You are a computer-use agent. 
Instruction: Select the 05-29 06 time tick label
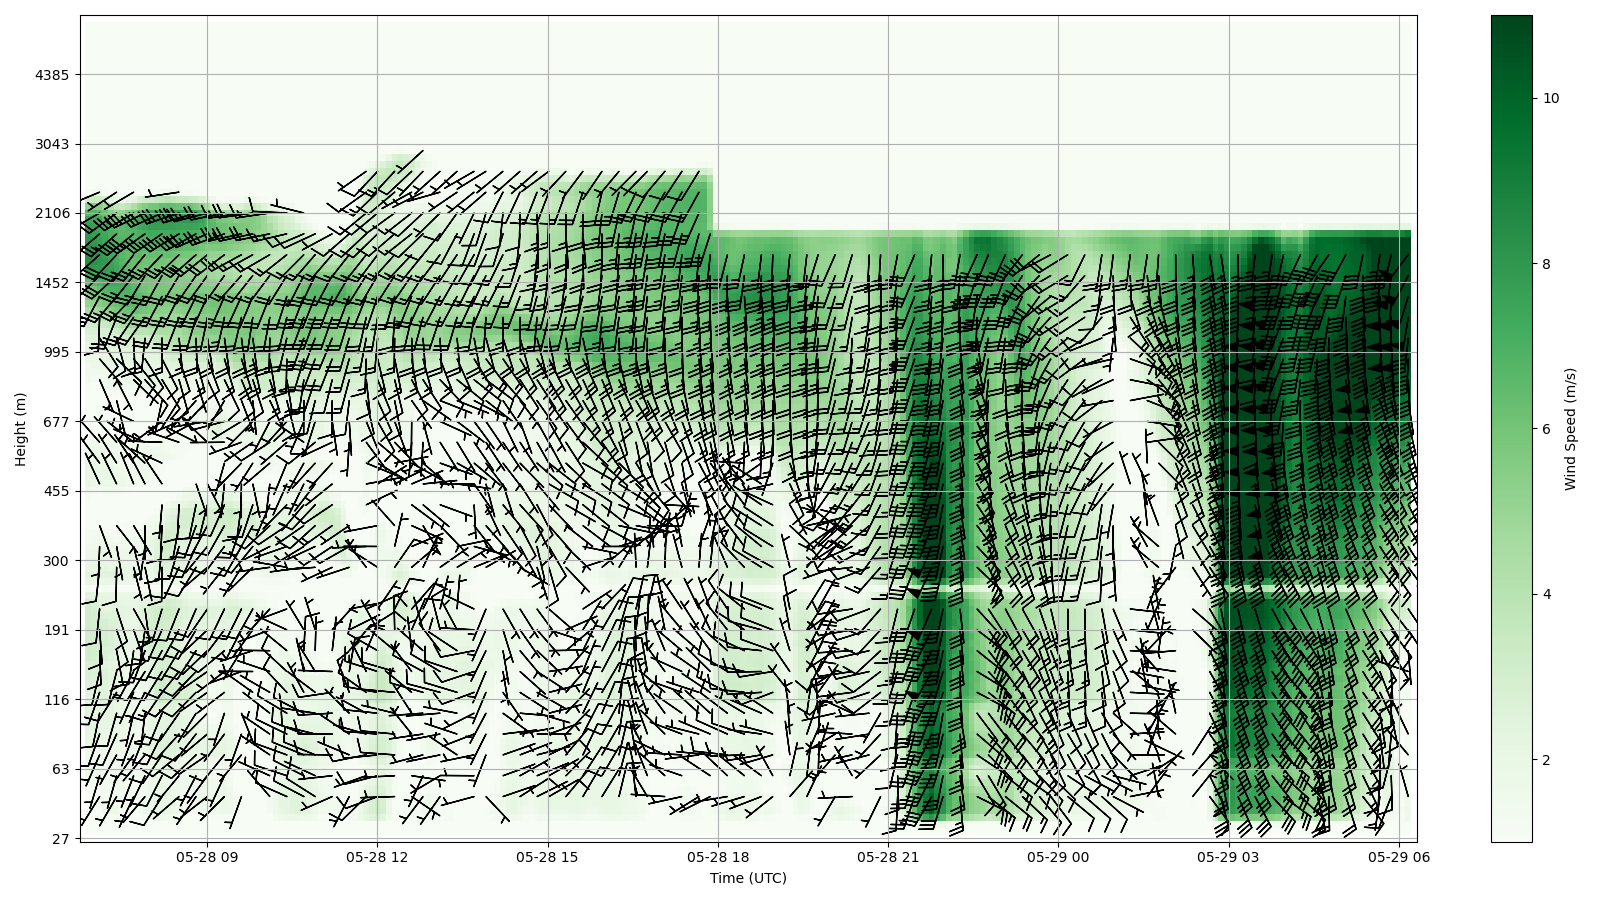(x=1398, y=857)
